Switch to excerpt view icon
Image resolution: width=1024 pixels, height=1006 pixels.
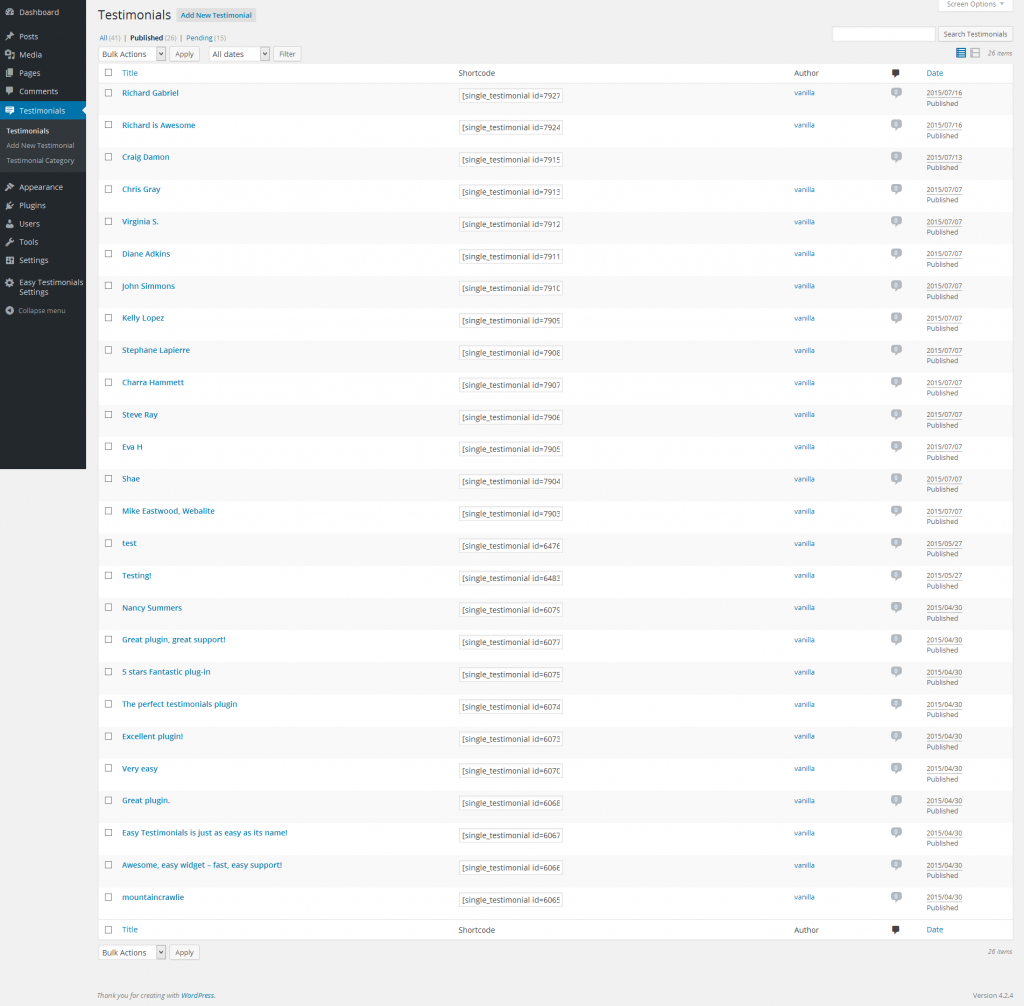point(975,53)
